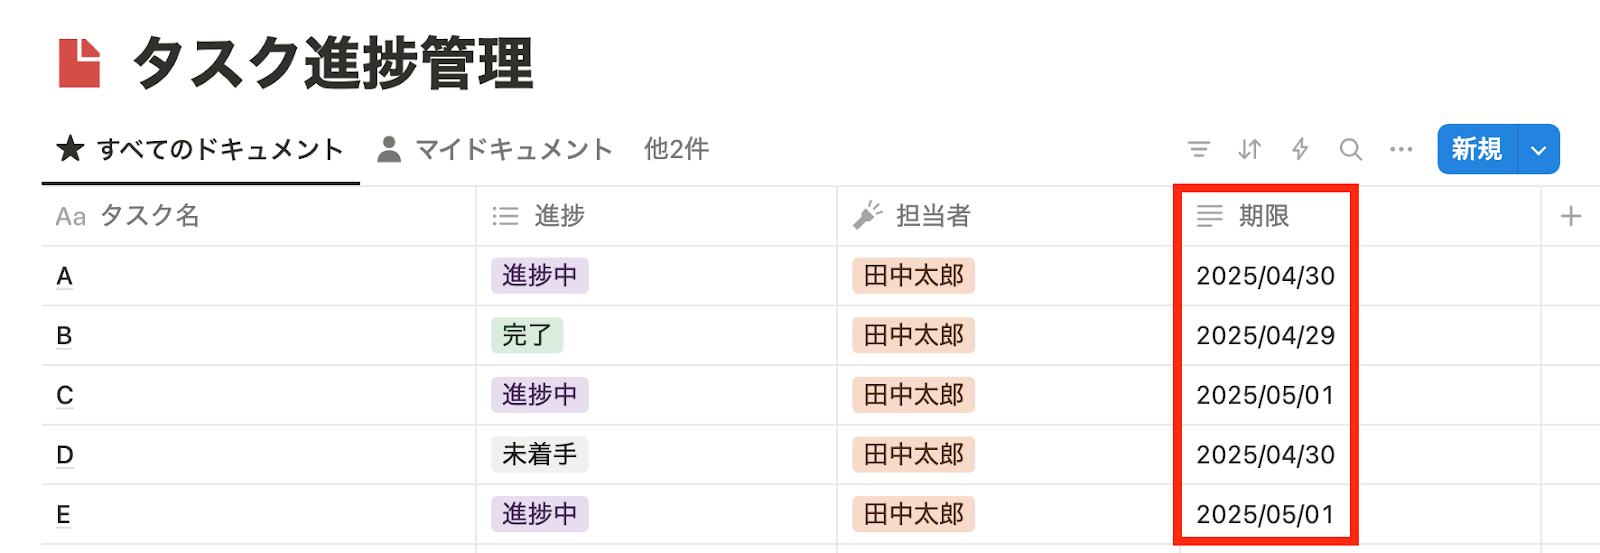Click the 完了 status tag for task B
The width and height of the screenshot is (1600, 553).
[x=527, y=335]
